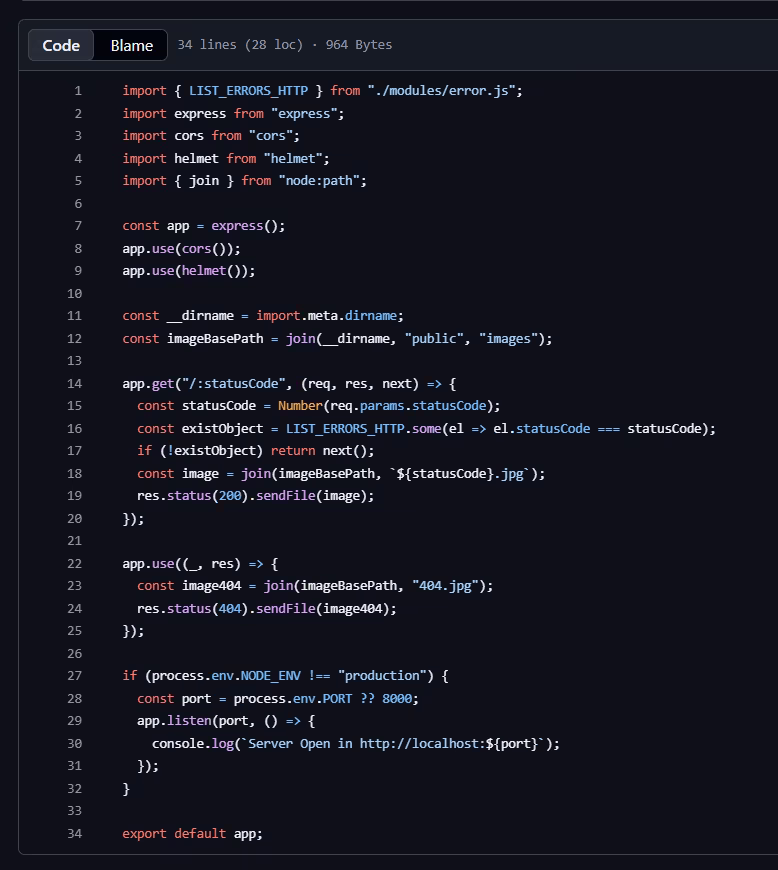
Task: Click app.use(helmet()) statement
Action: click(x=189, y=271)
